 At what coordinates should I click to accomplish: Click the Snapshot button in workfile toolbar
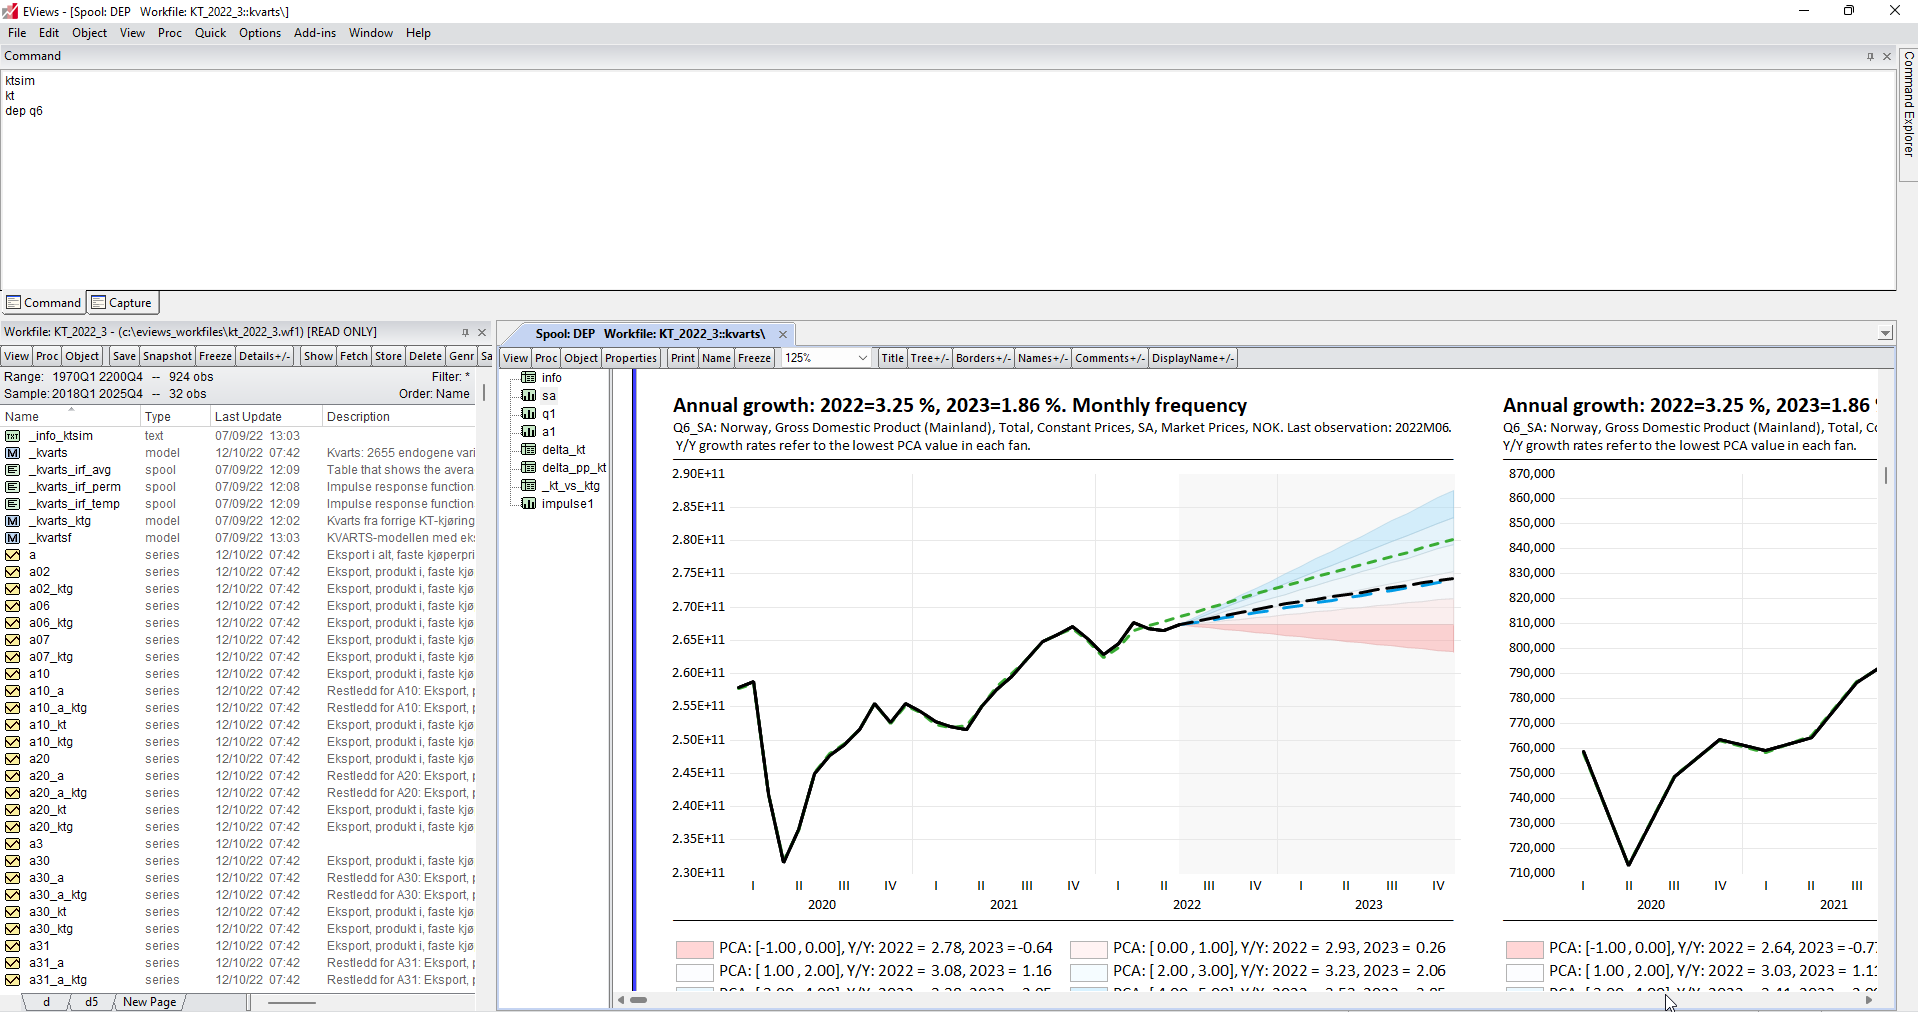click(167, 356)
